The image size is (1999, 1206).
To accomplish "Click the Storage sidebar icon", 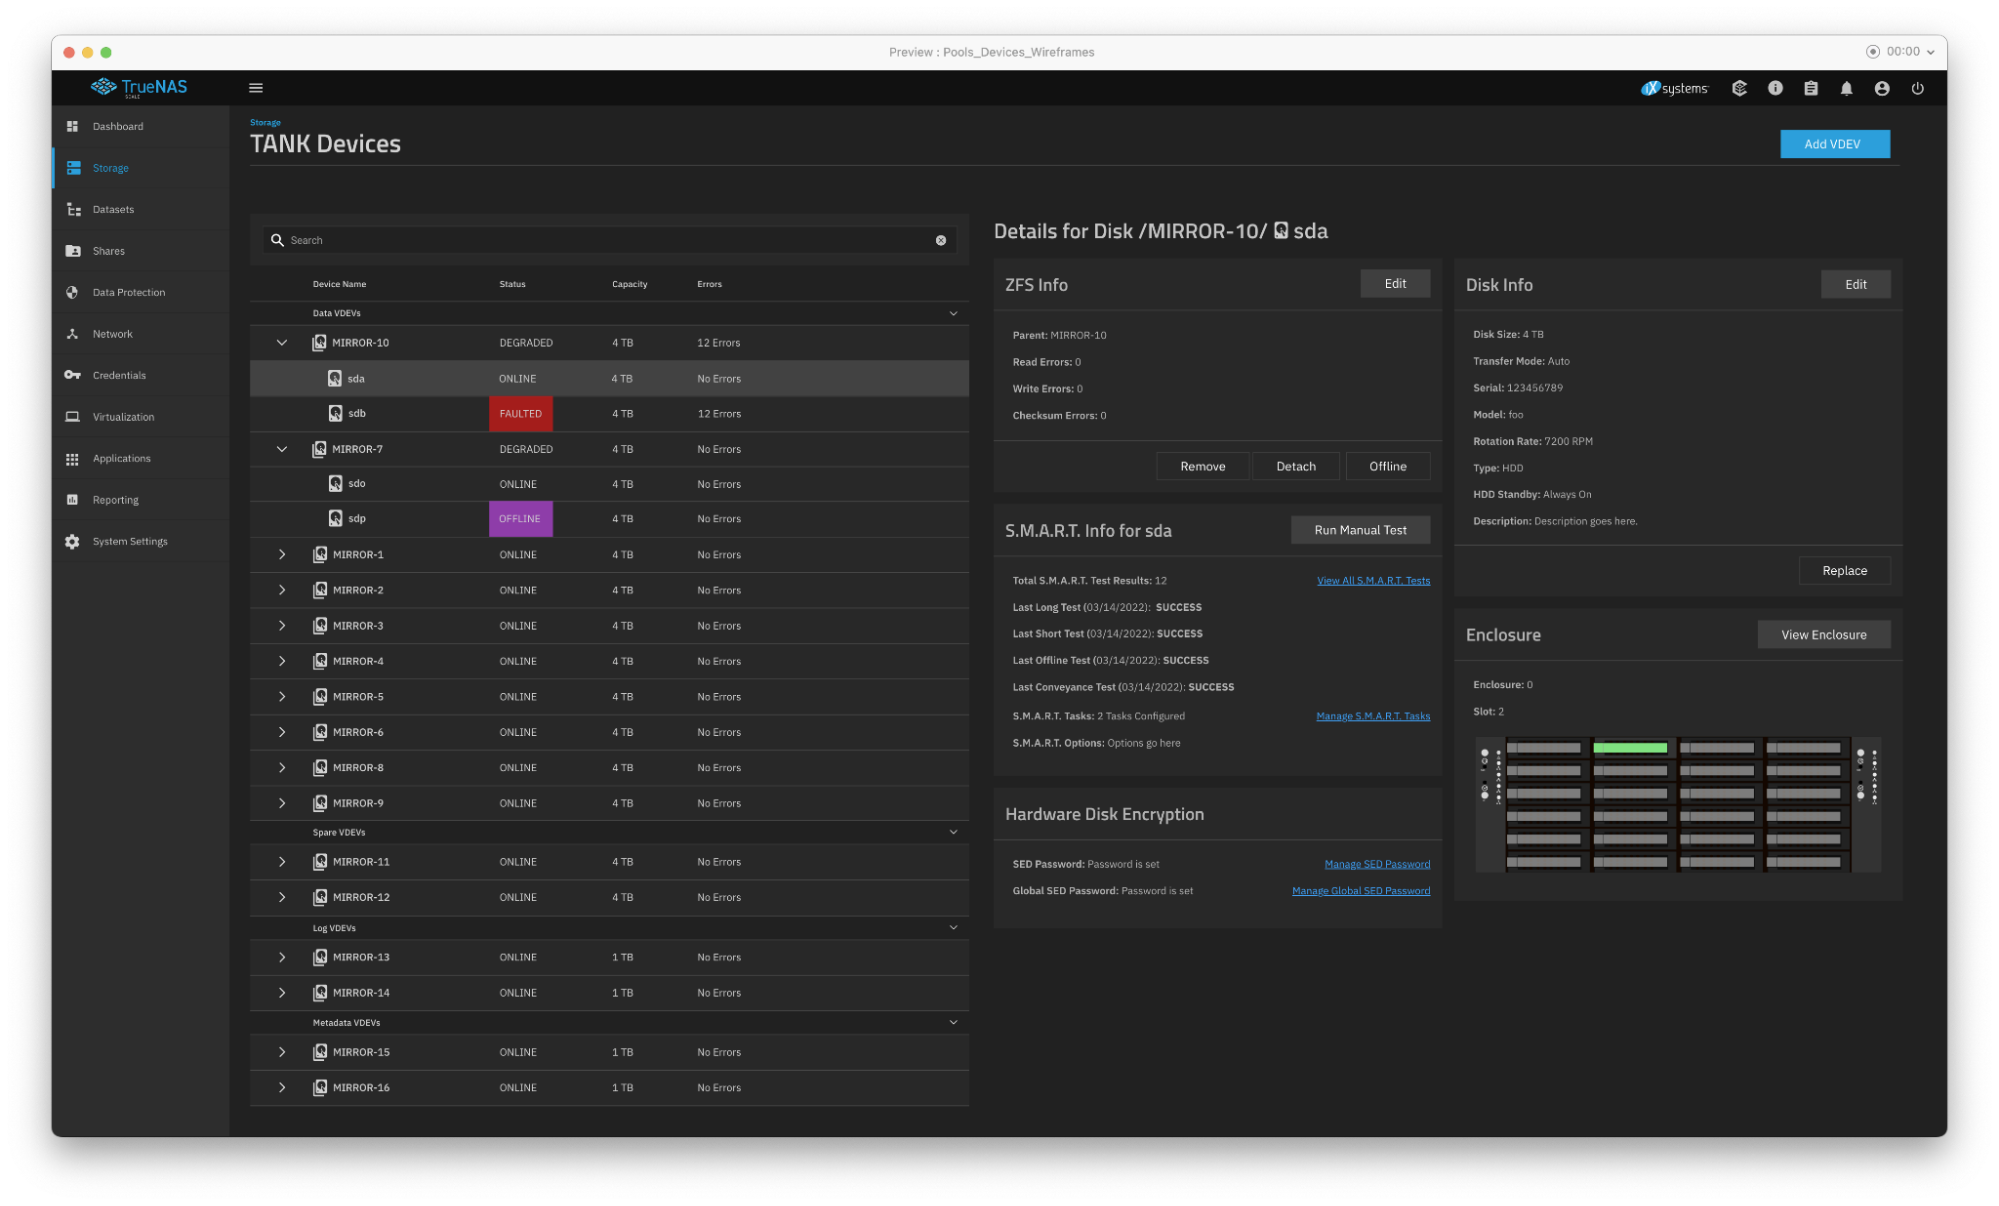I will pos(74,167).
